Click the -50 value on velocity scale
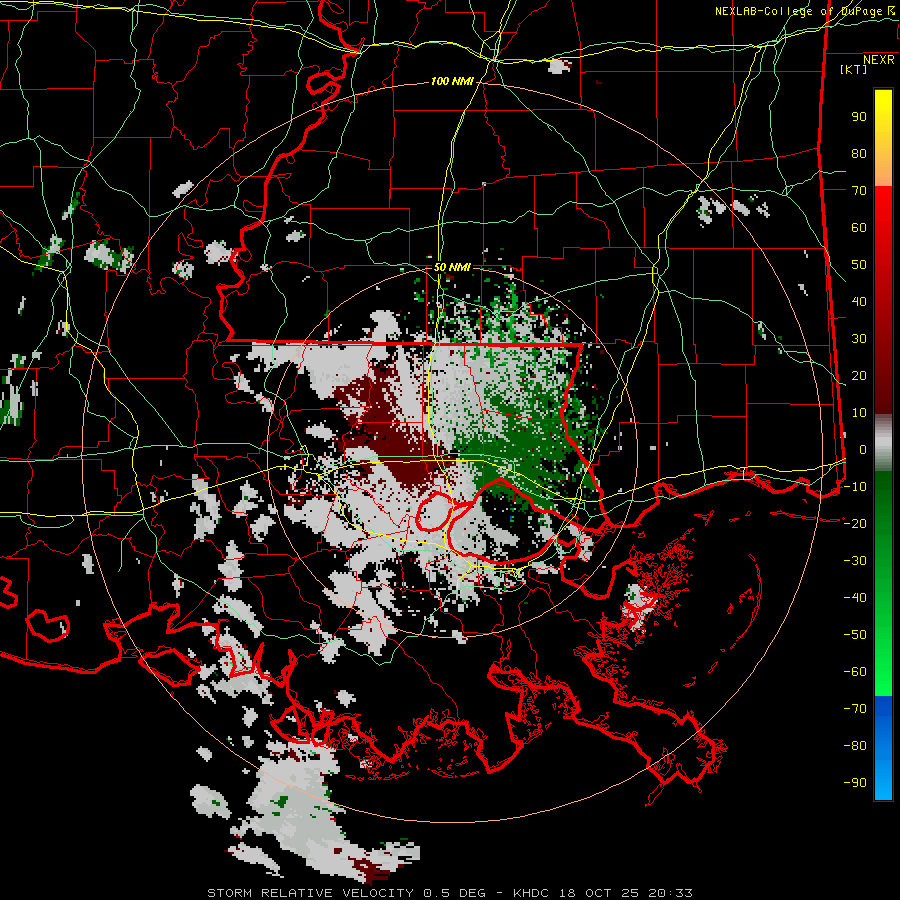Screen dimensions: 900x900 (855, 635)
